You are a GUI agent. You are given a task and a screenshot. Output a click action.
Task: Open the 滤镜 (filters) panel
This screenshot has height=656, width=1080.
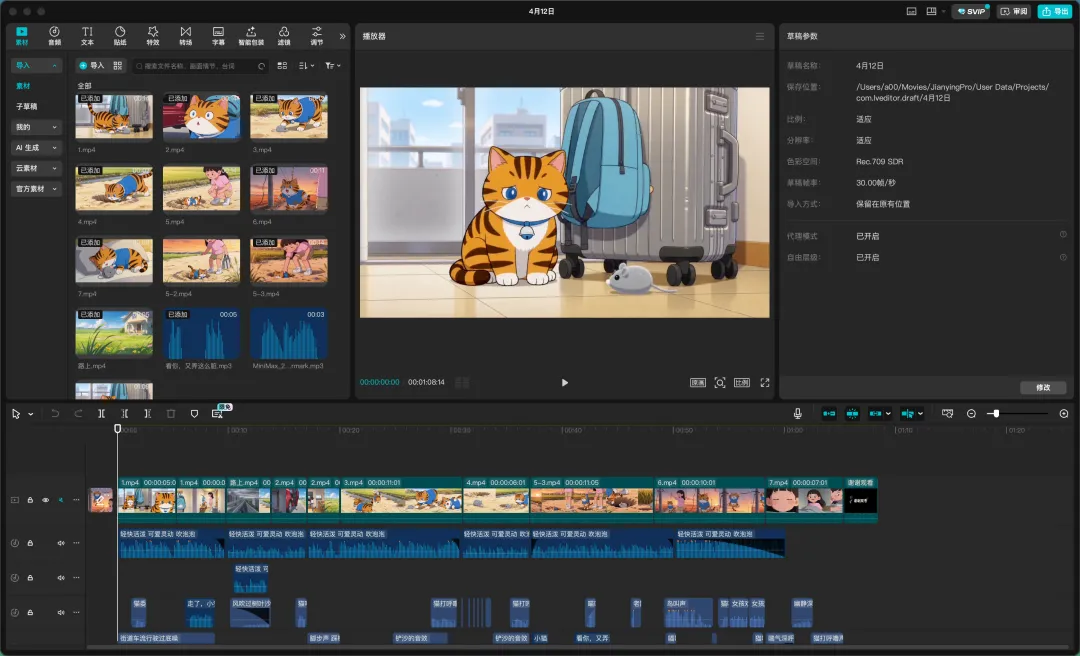(284, 36)
